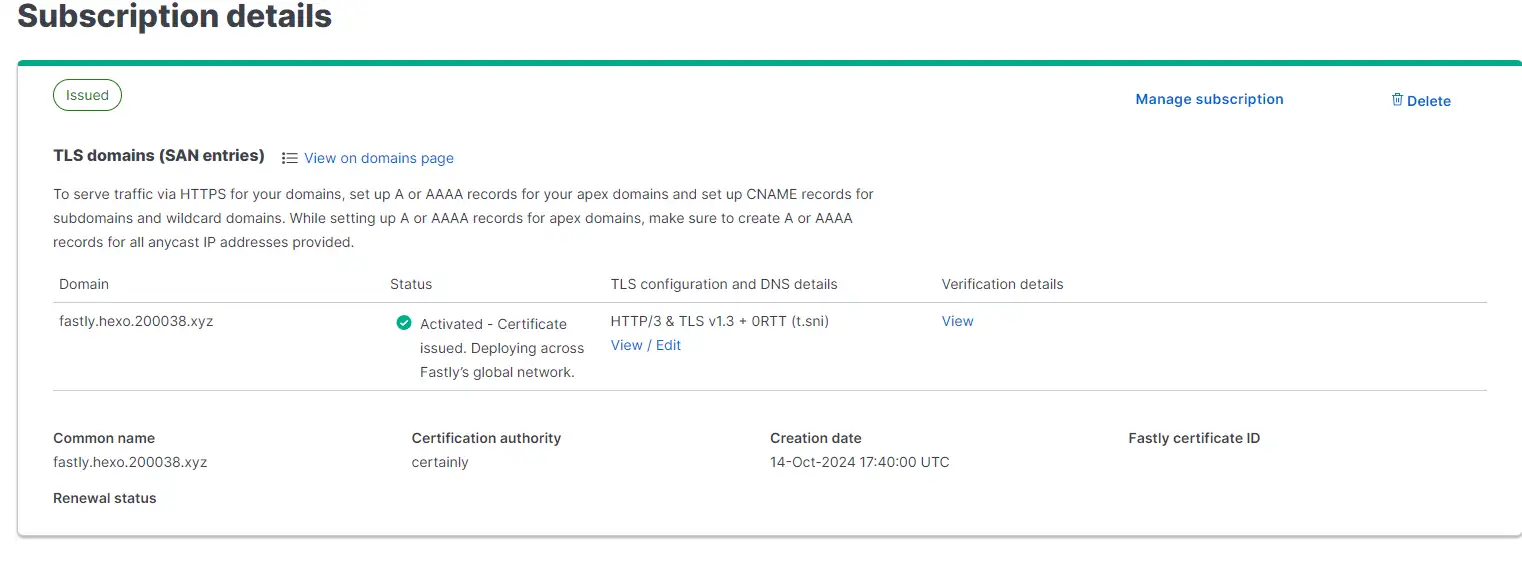Click the green checkmark activated status icon
This screenshot has height=568, width=1522.
(x=404, y=323)
